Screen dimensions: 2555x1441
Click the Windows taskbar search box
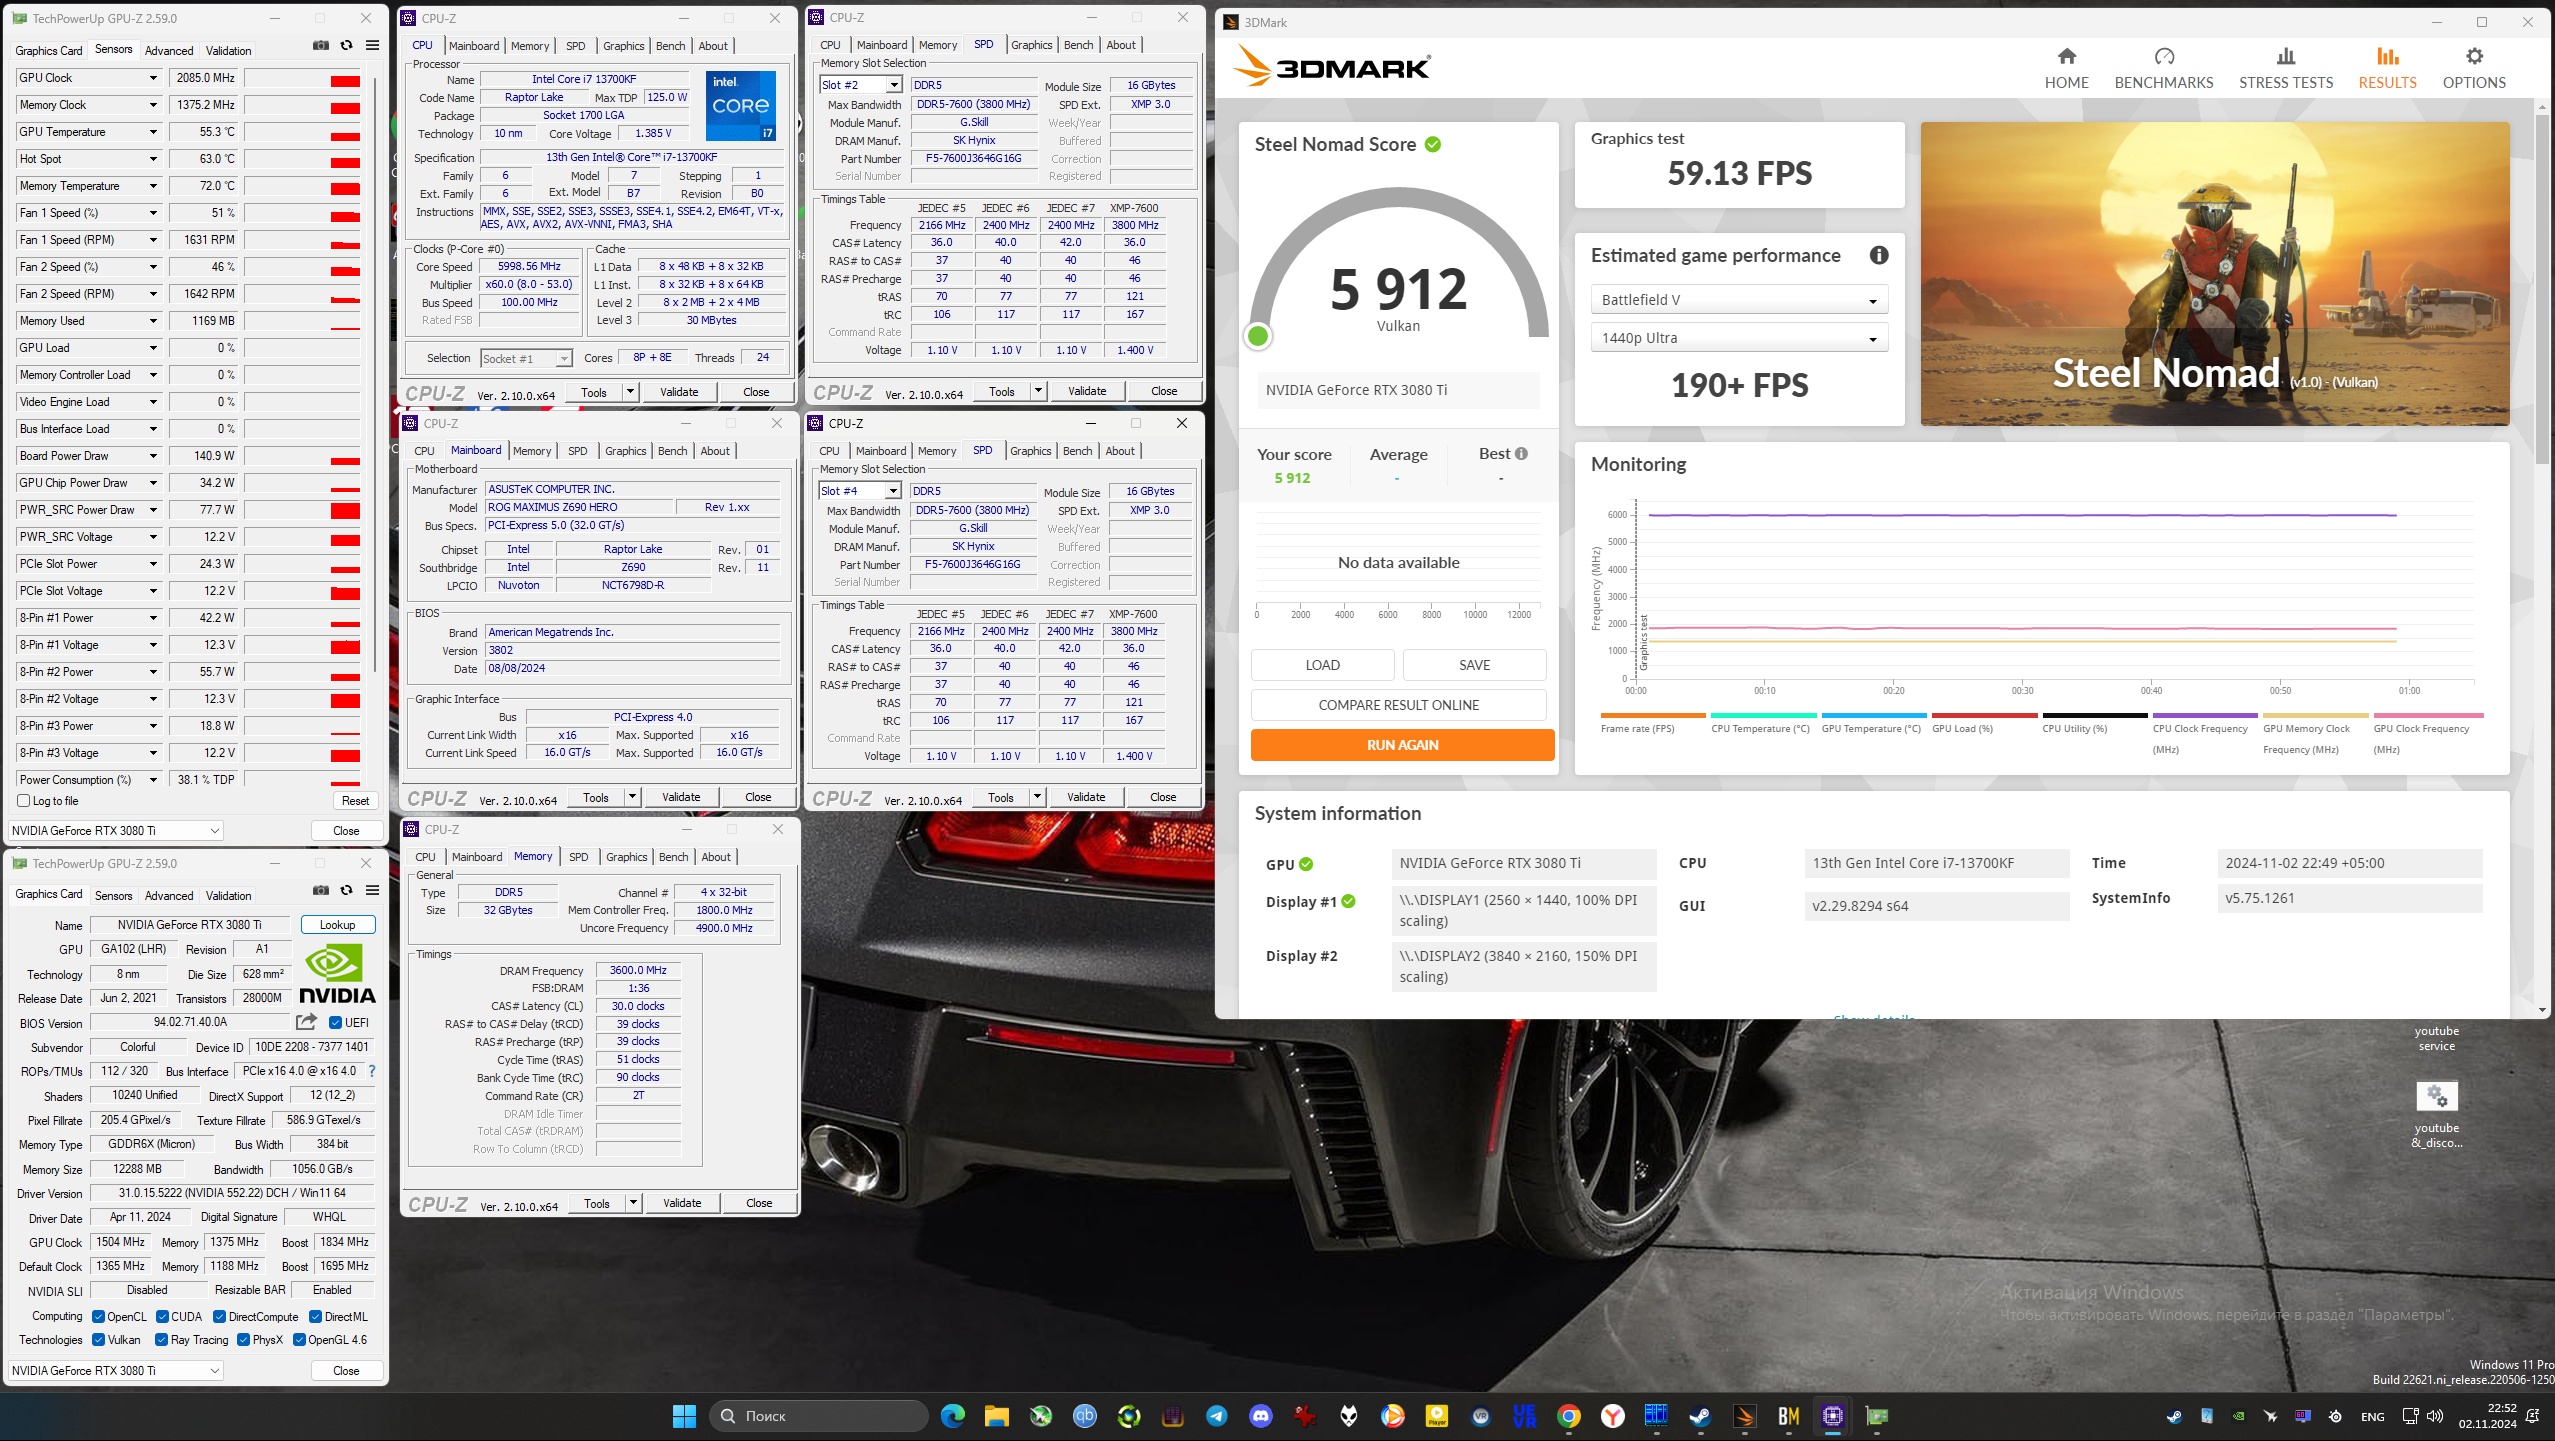click(819, 1416)
